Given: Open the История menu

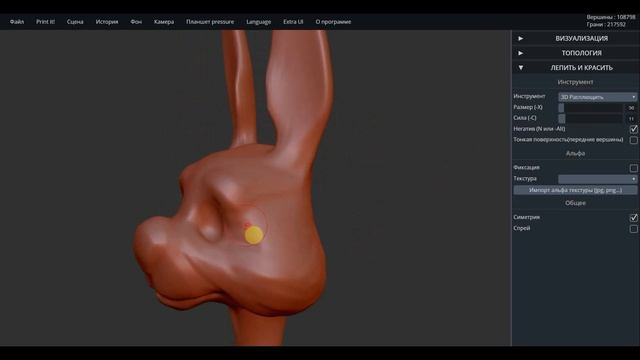Looking at the screenshot, I should point(107,22).
